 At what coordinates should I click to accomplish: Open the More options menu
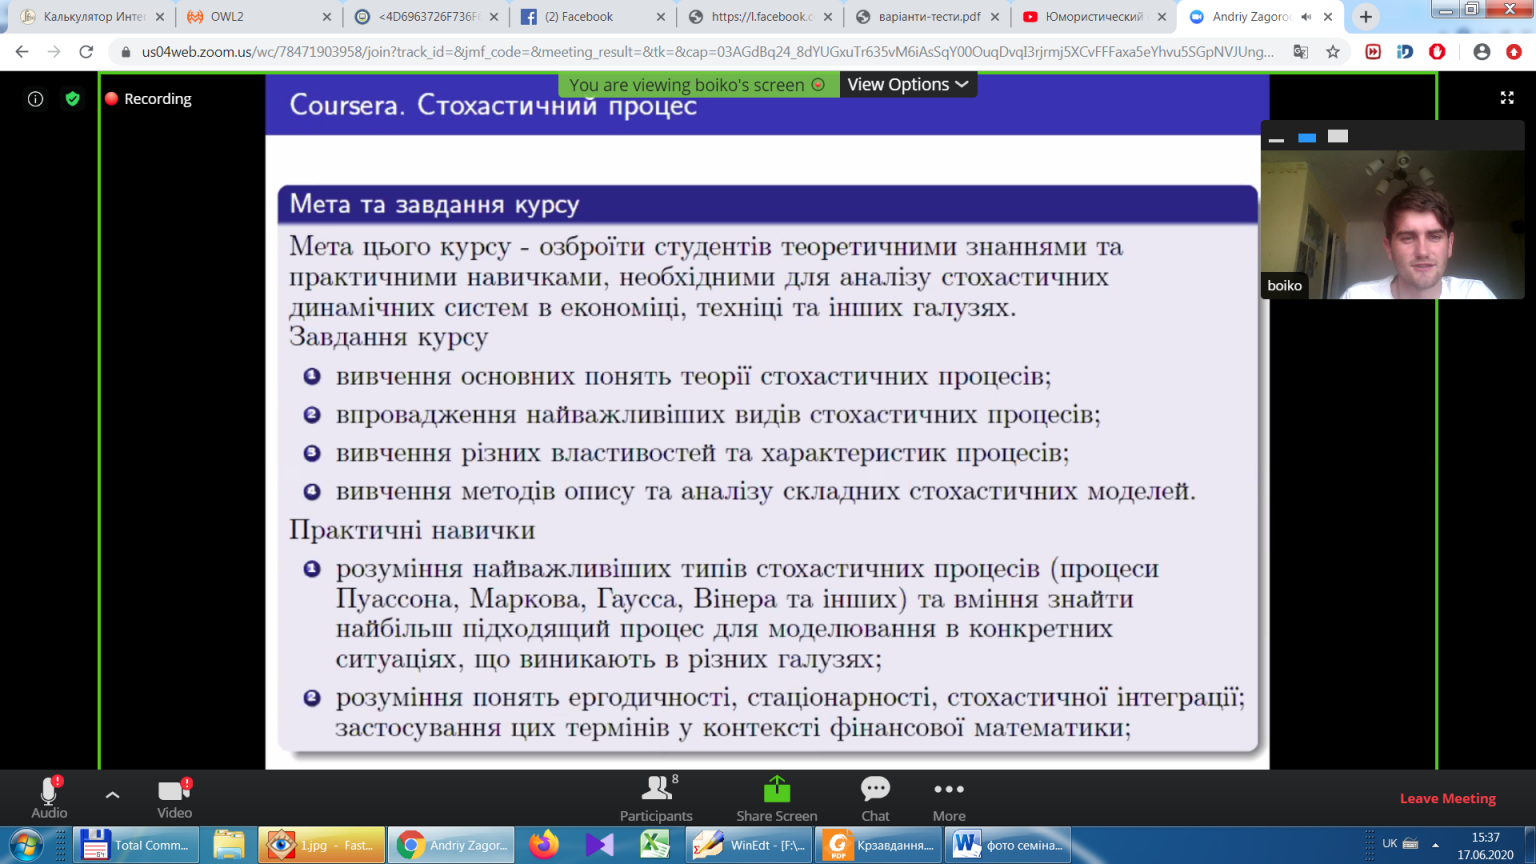pos(948,798)
